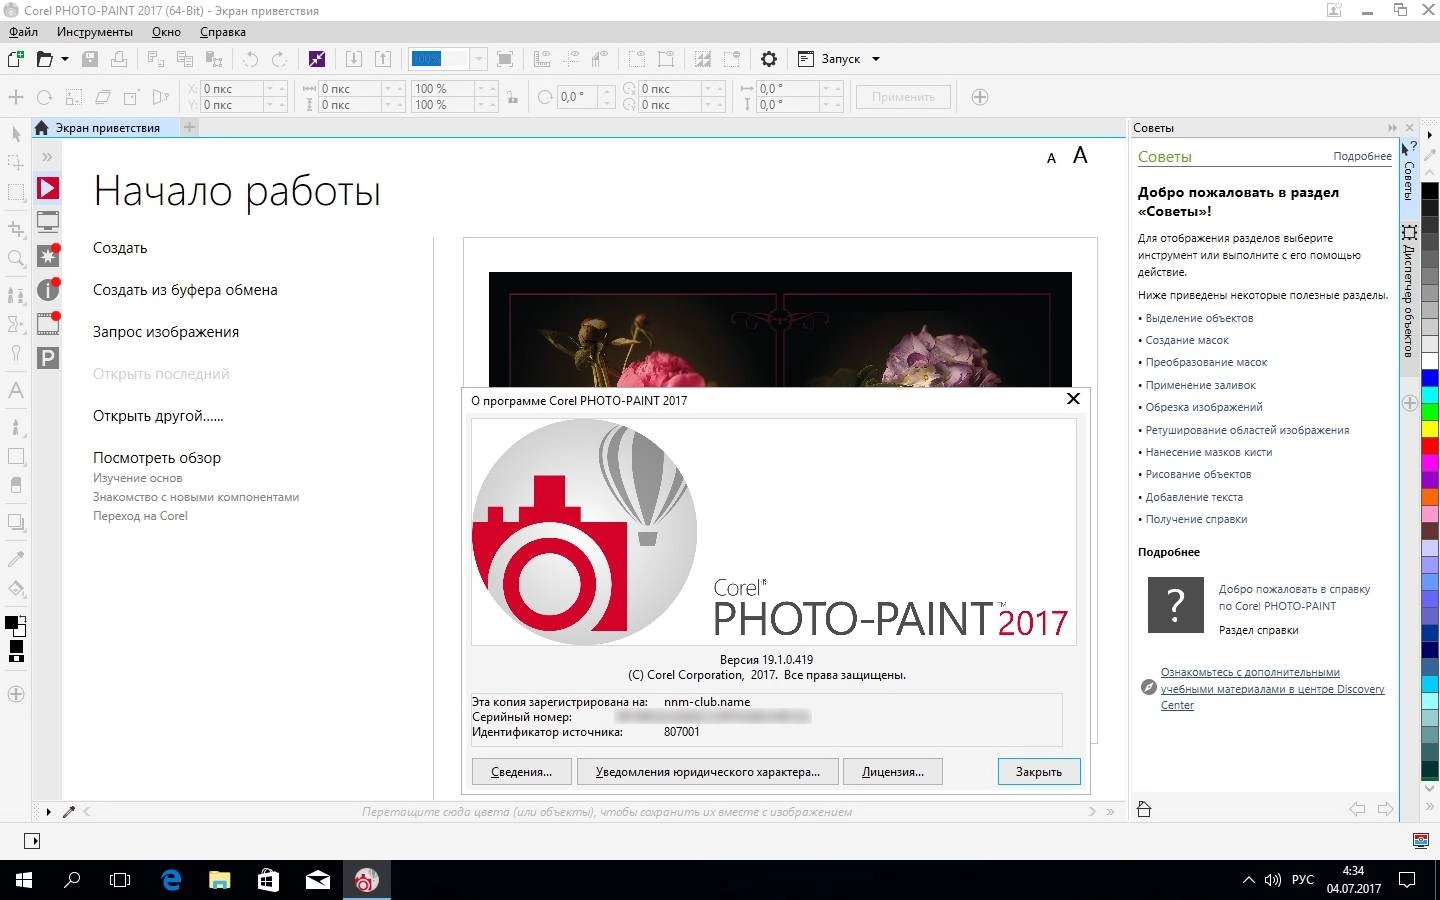Open the Инструменты menu

point(95,32)
